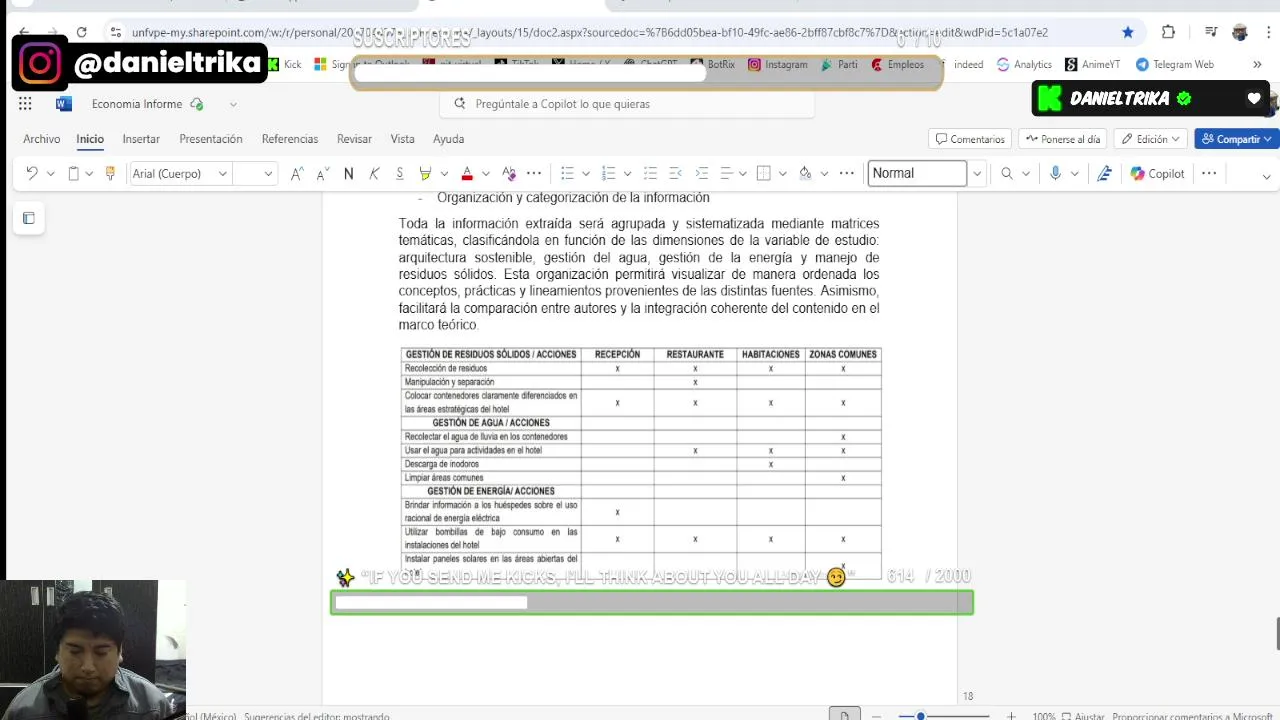Click the Ponerse al día button
The image size is (1280, 720).
coord(1062,139)
